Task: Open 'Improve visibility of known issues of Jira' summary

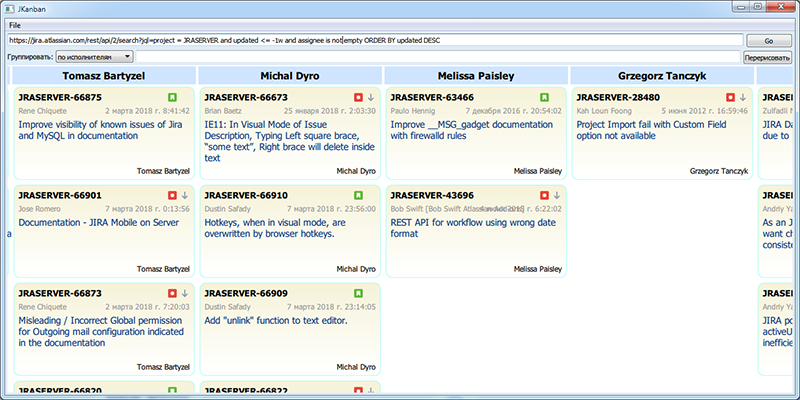Action: pos(101,130)
